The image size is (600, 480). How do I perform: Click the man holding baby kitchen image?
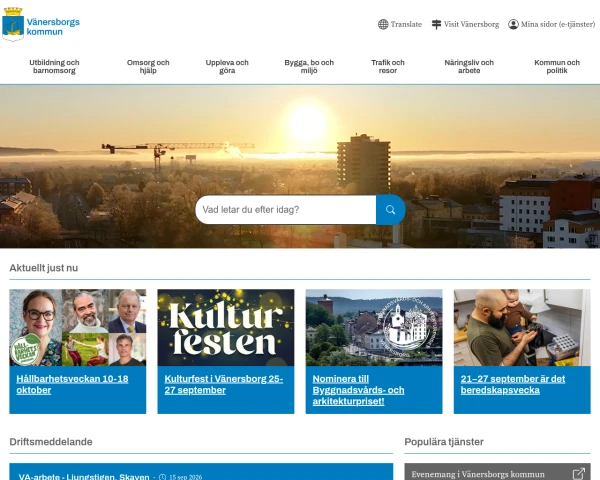click(x=522, y=328)
